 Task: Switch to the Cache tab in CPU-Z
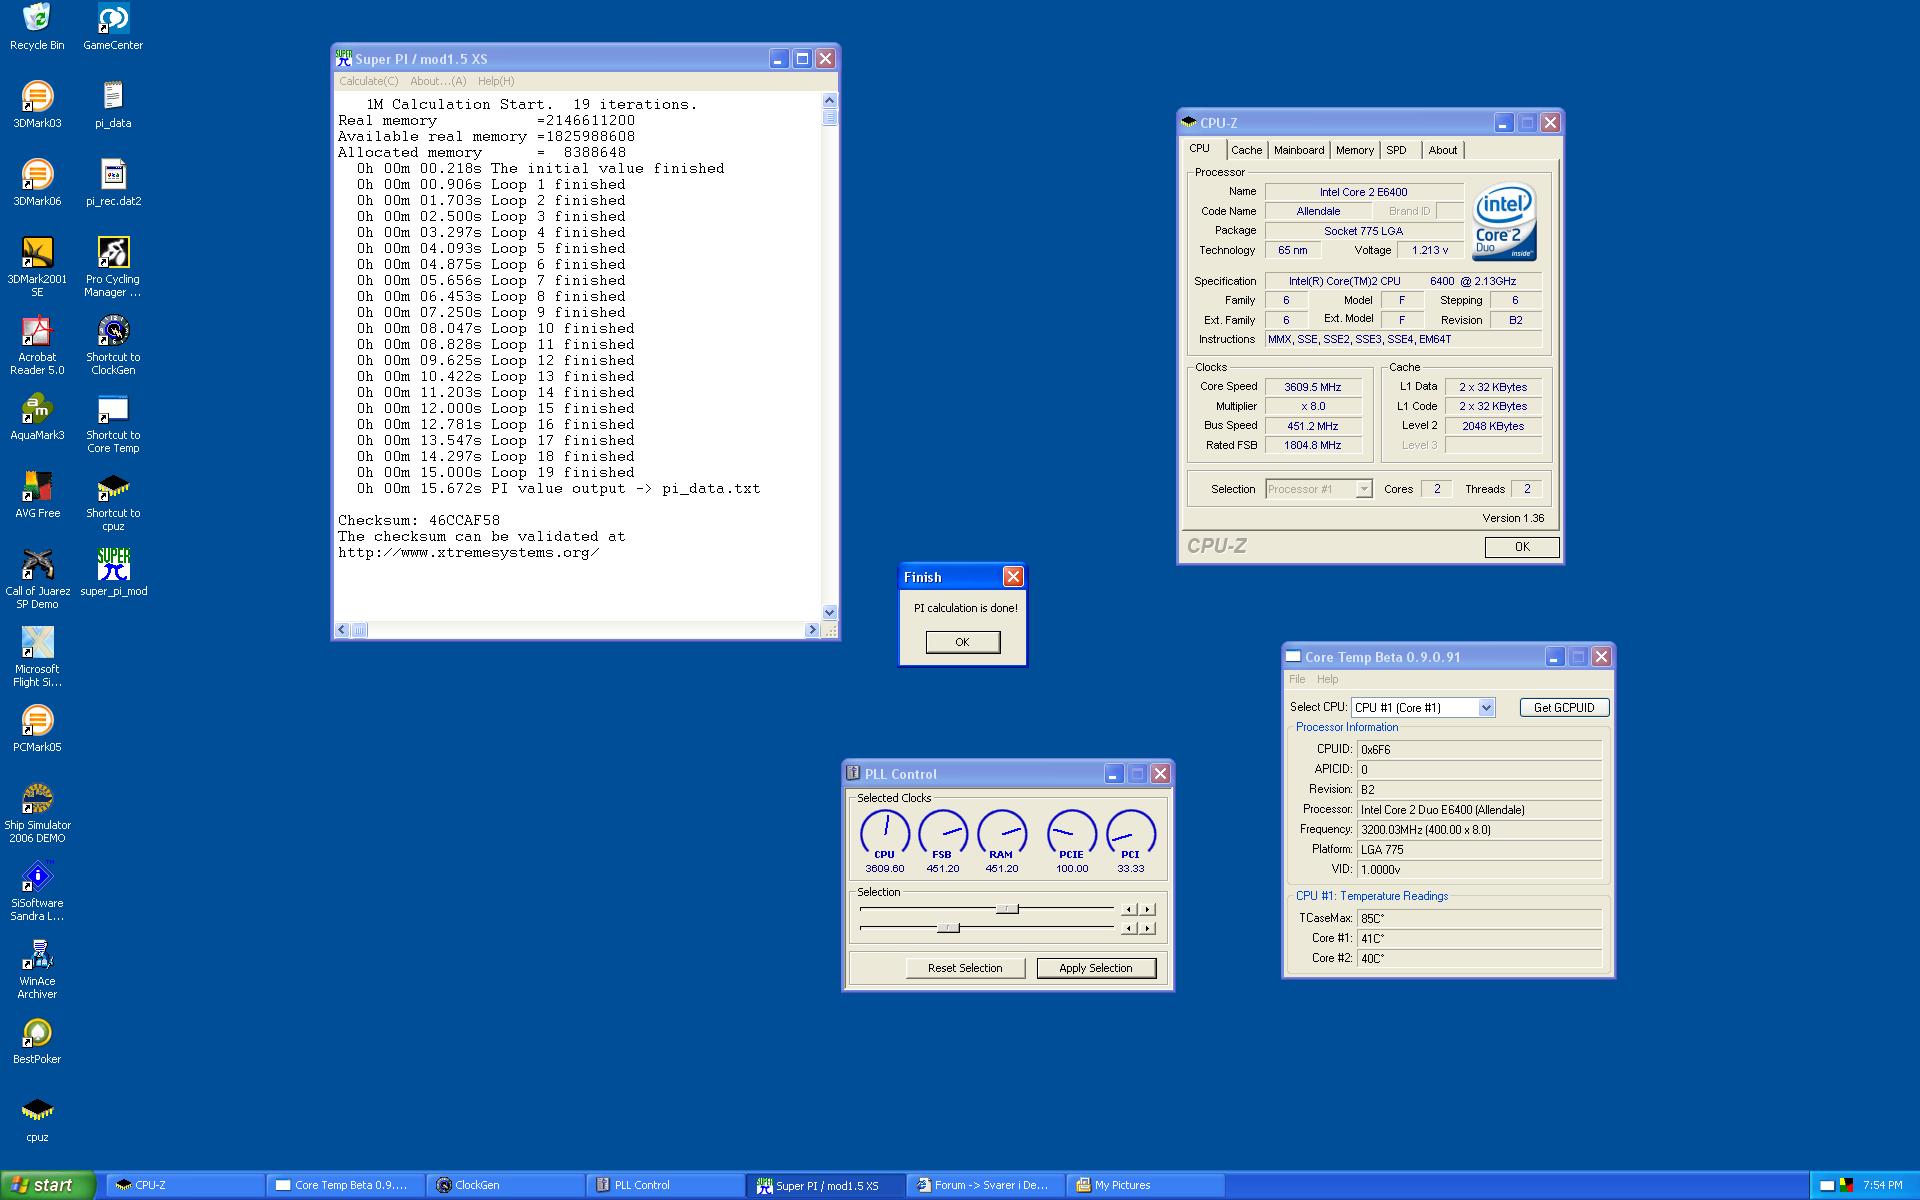1246,150
